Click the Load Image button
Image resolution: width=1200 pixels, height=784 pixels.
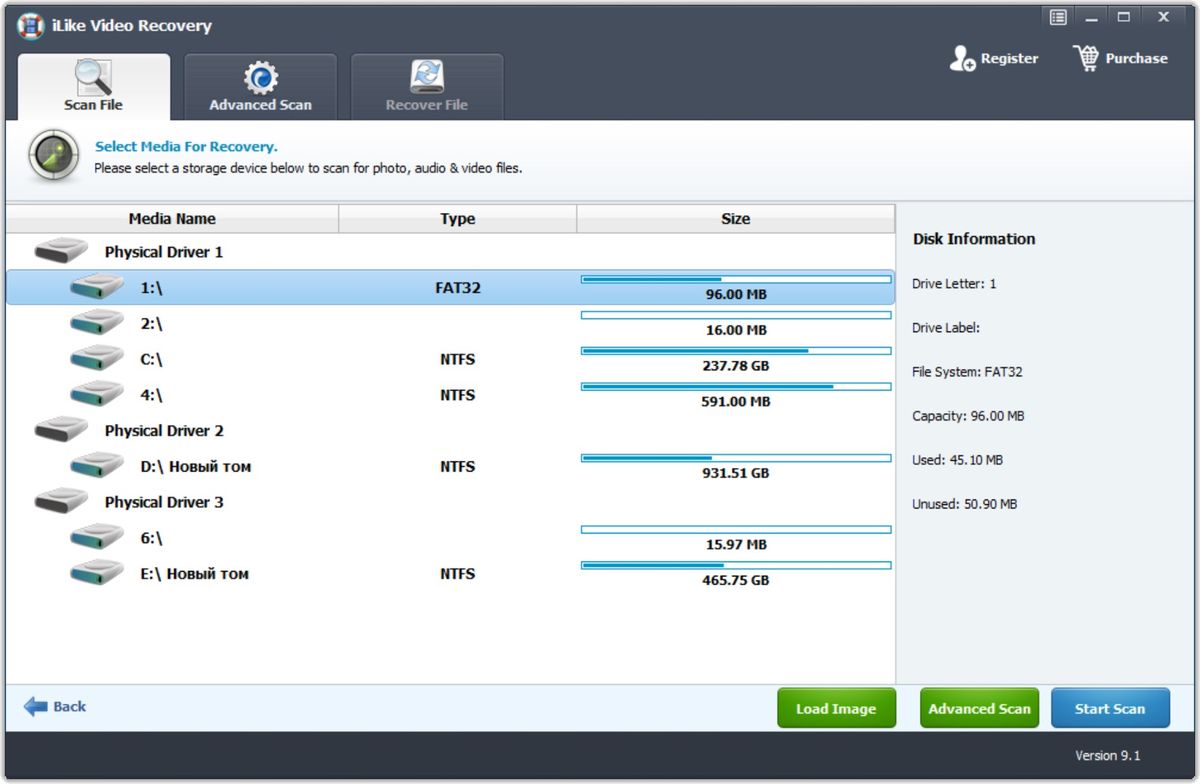(x=836, y=707)
